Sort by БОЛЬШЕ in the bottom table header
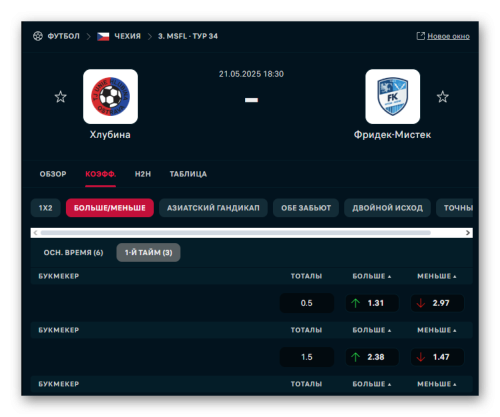Screen dimensions: 500x417 tap(372, 384)
